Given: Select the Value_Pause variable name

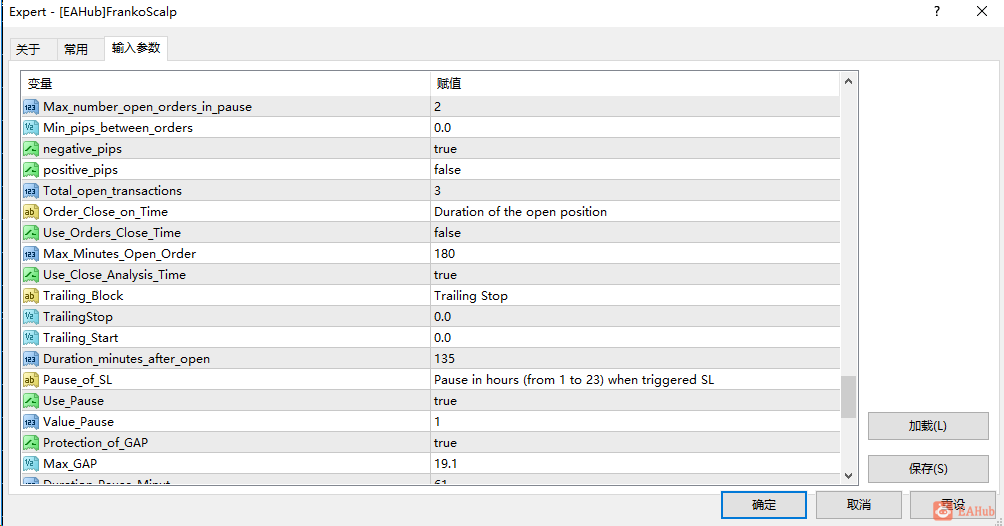Looking at the screenshot, I should (78, 422).
